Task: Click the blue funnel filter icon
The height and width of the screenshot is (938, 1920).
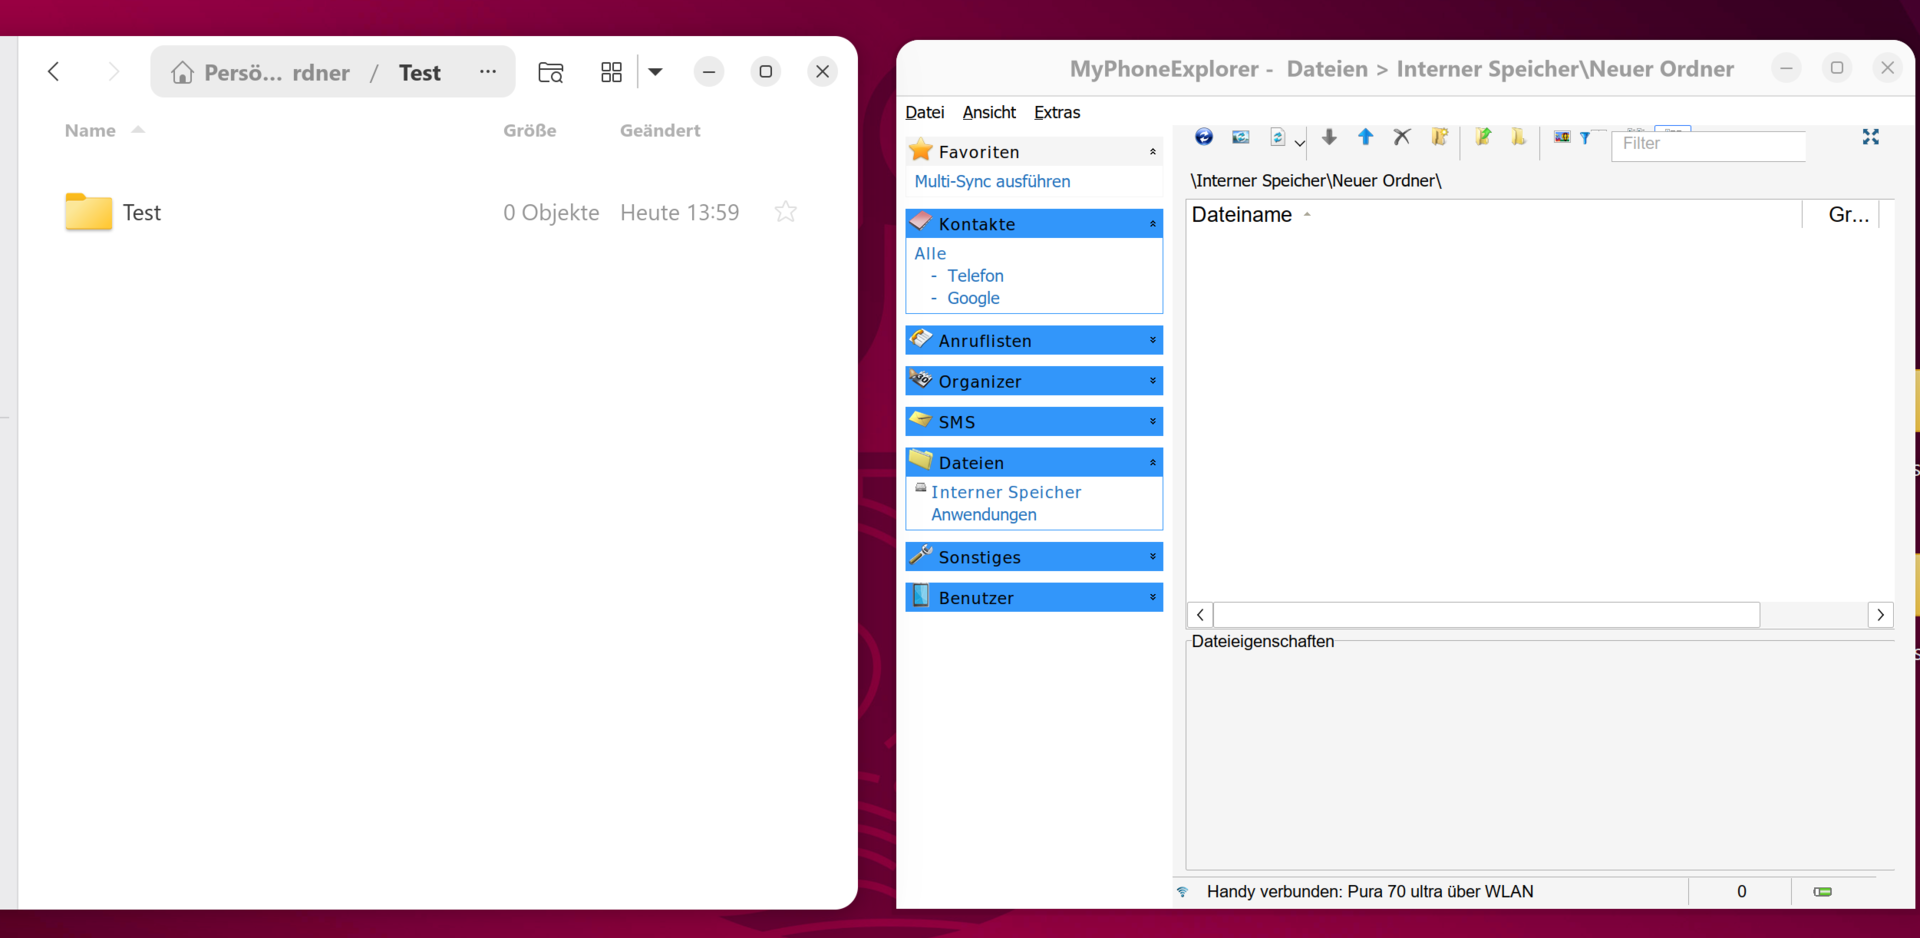Action: 1585,138
